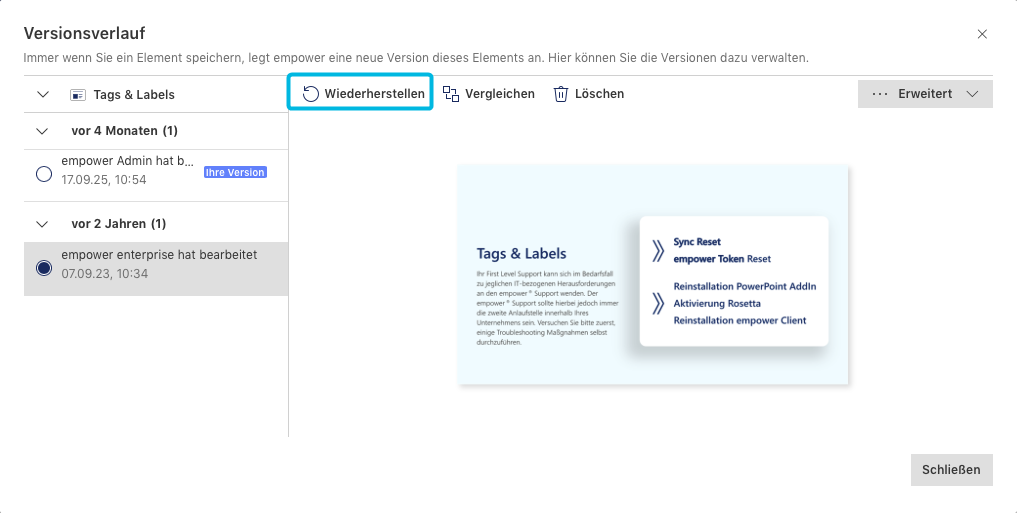Click the 'Wiederherstellen' label text

374,94
